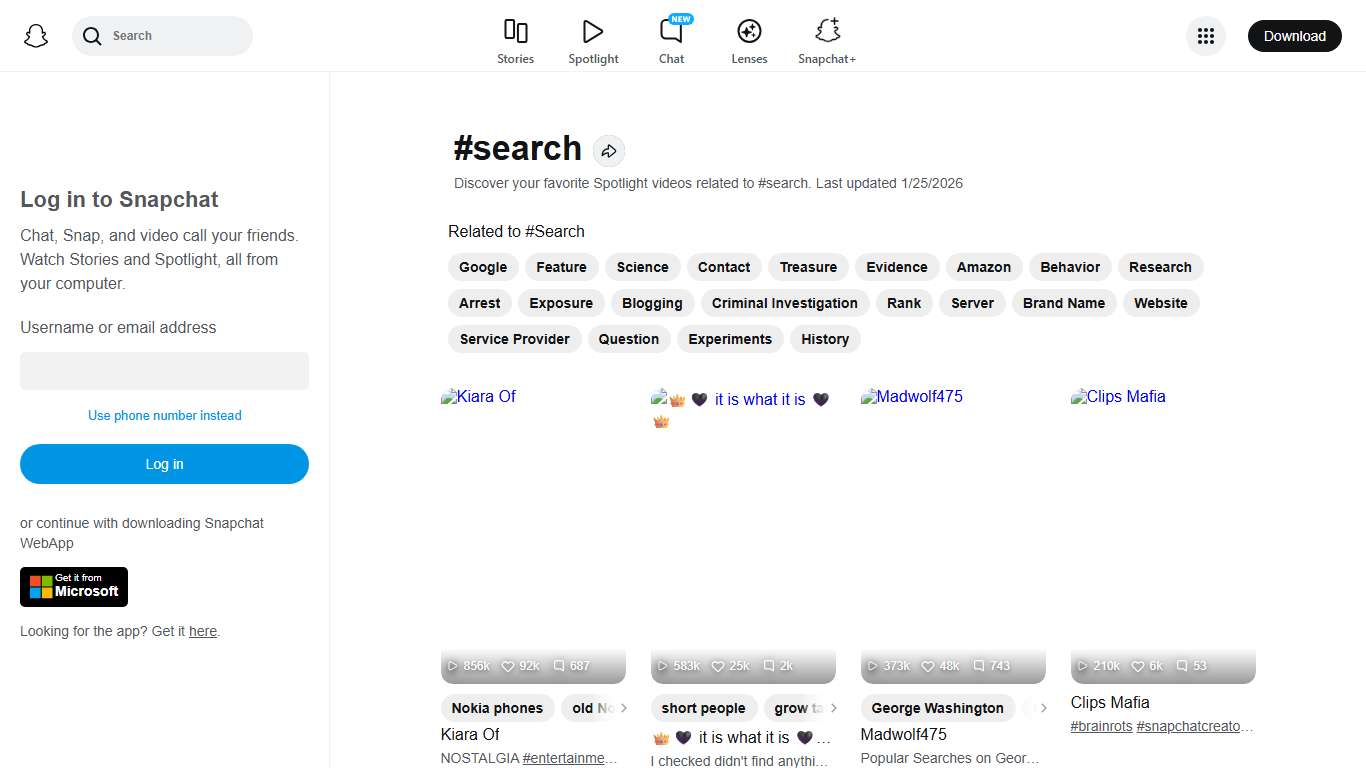Show more tags after grow in short people video
Image resolution: width=1366 pixels, height=768 pixels.
tap(835, 708)
